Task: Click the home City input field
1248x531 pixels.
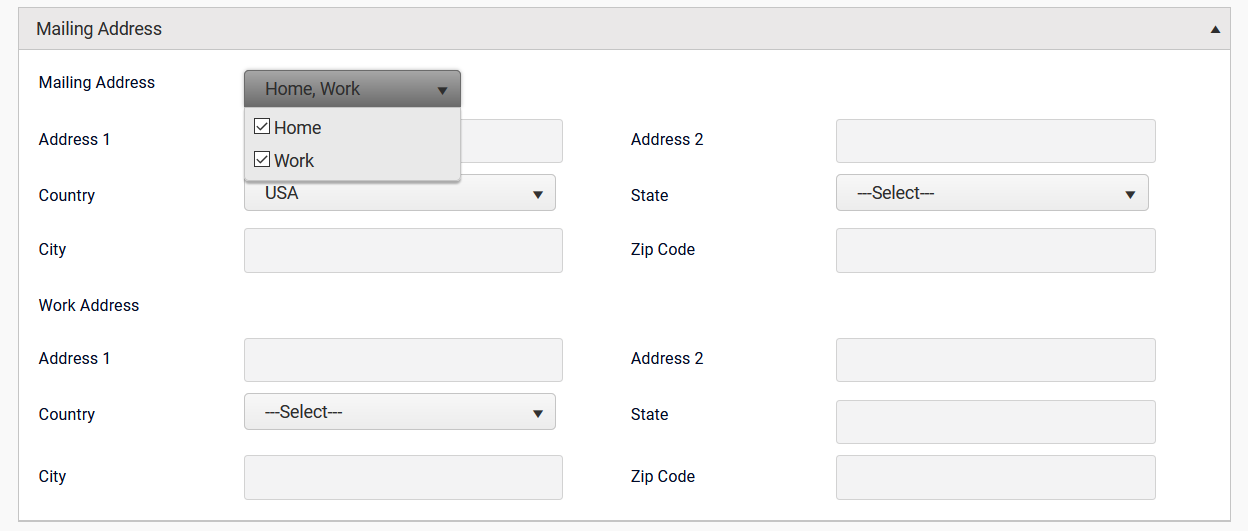Action: tap(403, 250)
